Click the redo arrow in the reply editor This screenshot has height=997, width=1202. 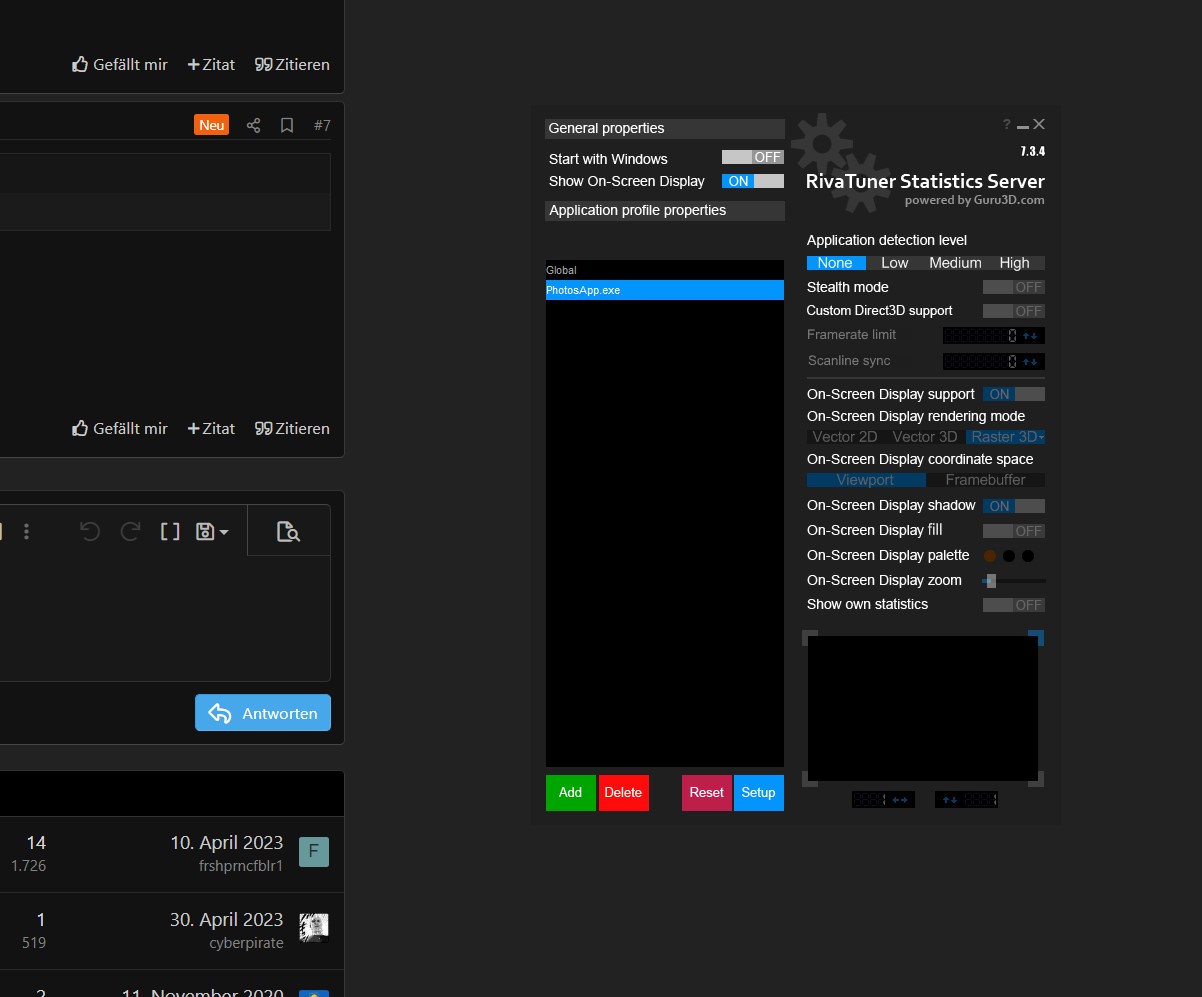coord(130,531)
